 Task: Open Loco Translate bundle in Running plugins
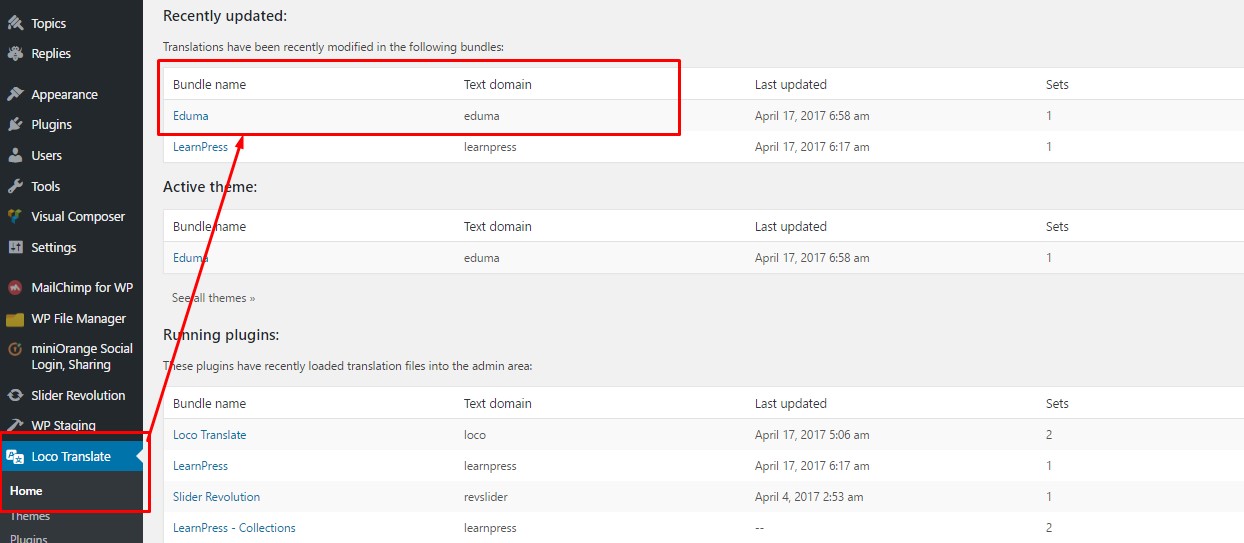[209, 435]
